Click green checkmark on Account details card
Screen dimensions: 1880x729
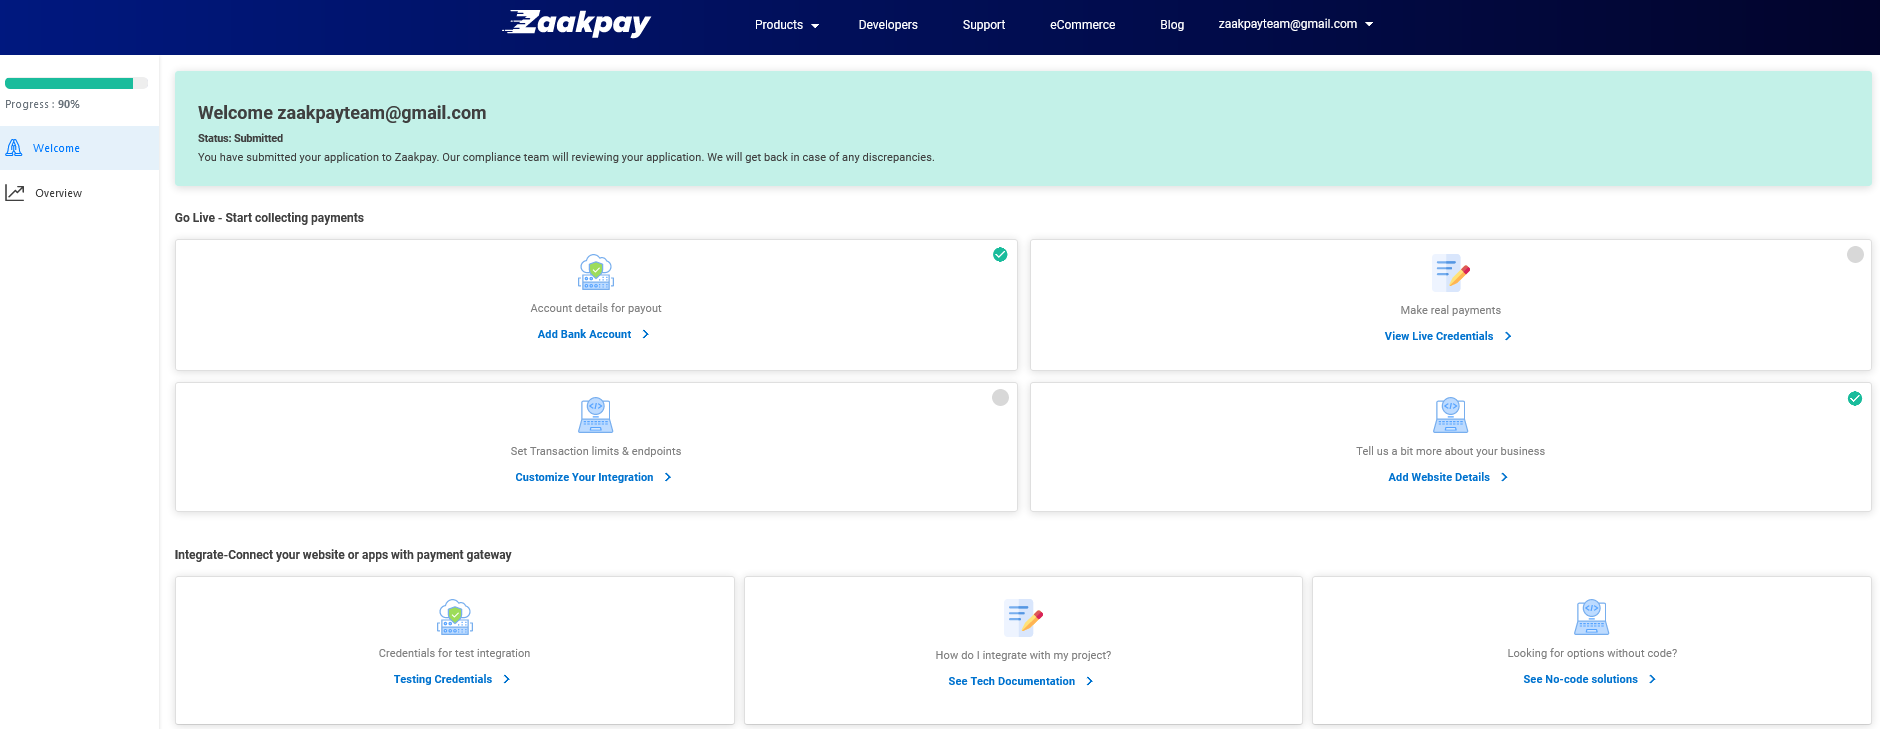click(1000, 254)
